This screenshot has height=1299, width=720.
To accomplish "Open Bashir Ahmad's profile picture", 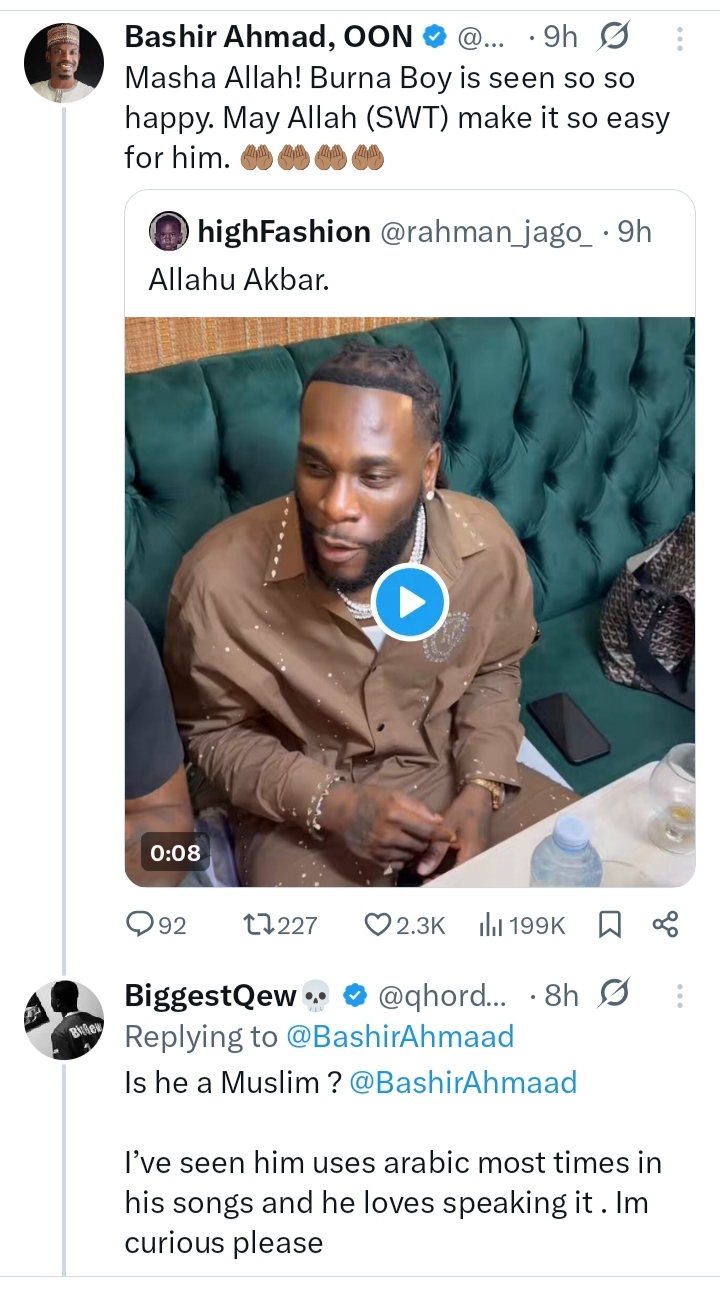I will pos(64,62).
